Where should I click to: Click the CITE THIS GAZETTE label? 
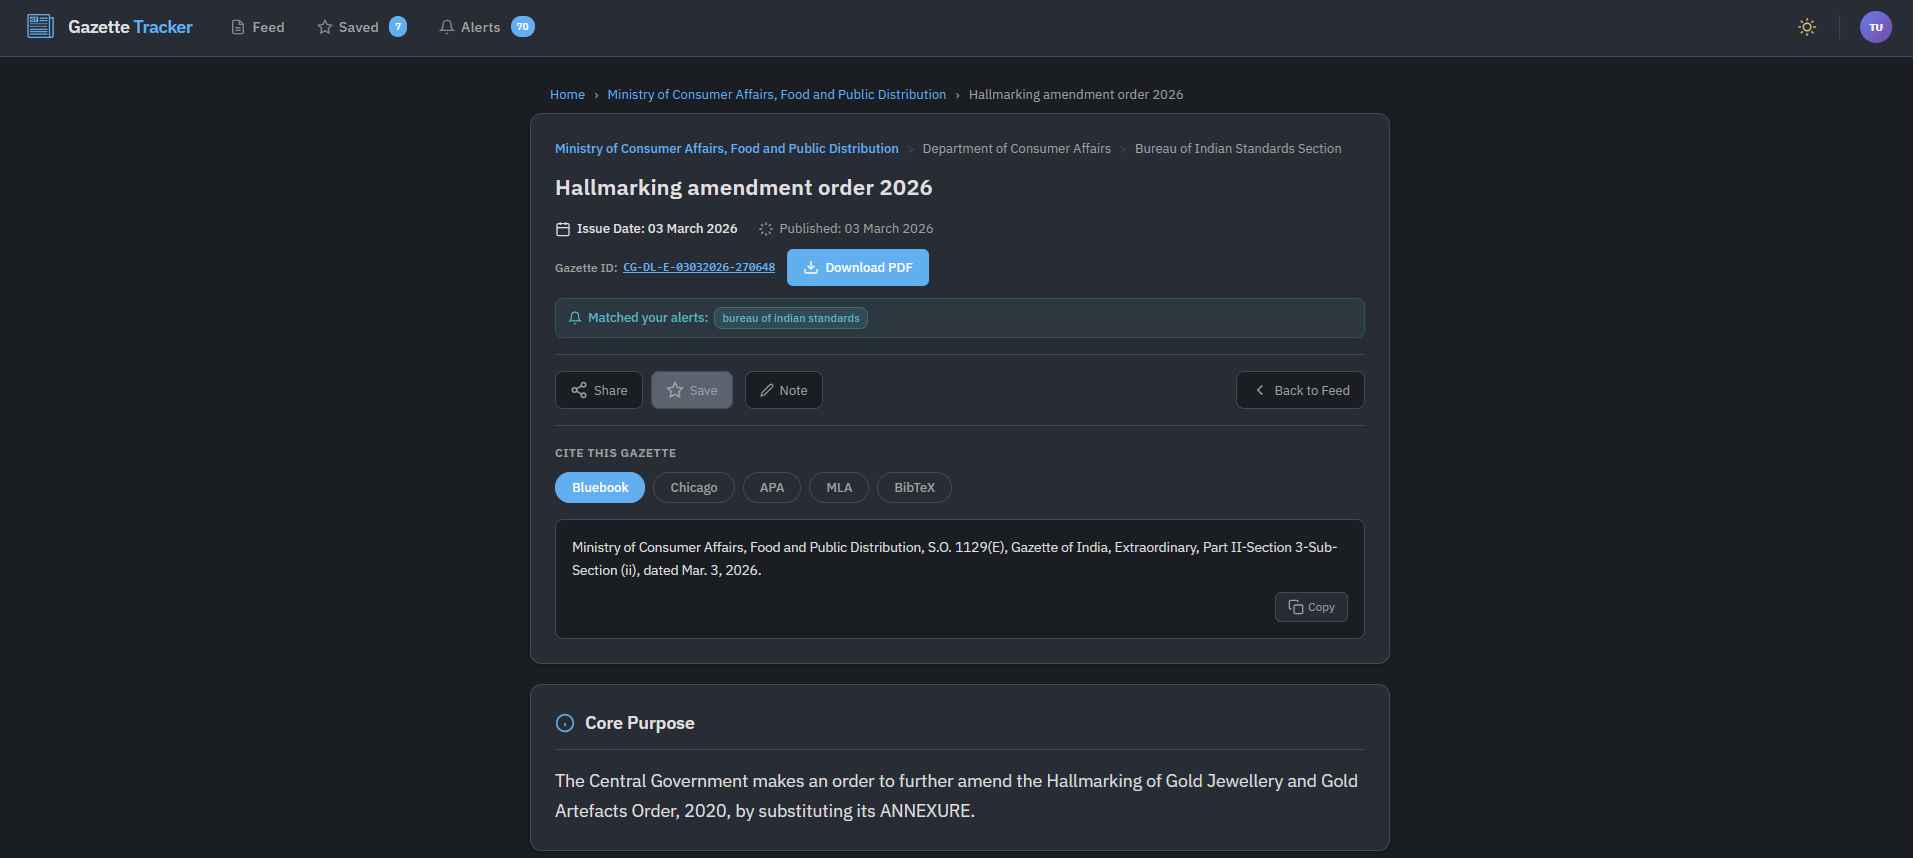coord(615,453)
